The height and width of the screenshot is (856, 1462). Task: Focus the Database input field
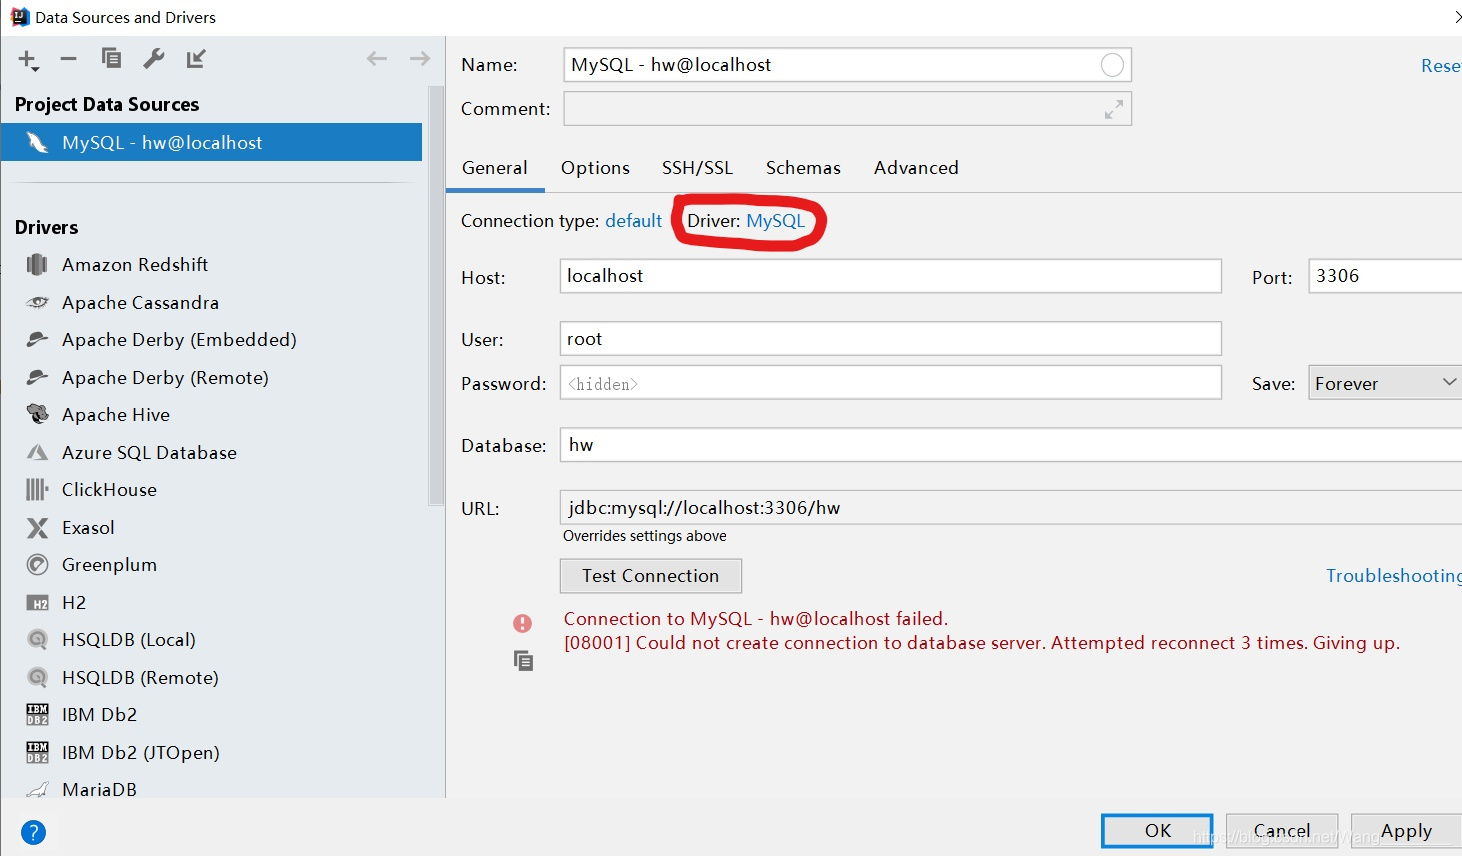tap(1011, 445)
